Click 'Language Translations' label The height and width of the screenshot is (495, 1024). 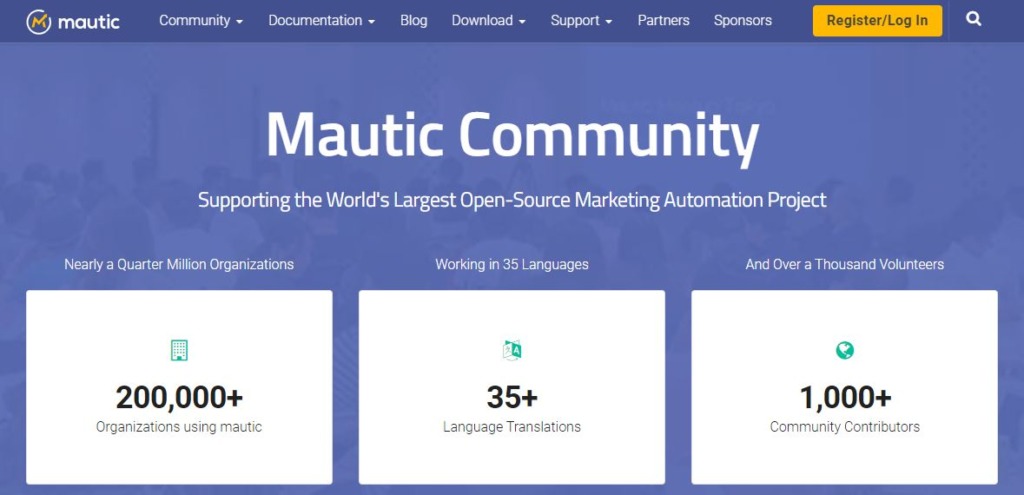pyautogui.click(x=512, y=427)
